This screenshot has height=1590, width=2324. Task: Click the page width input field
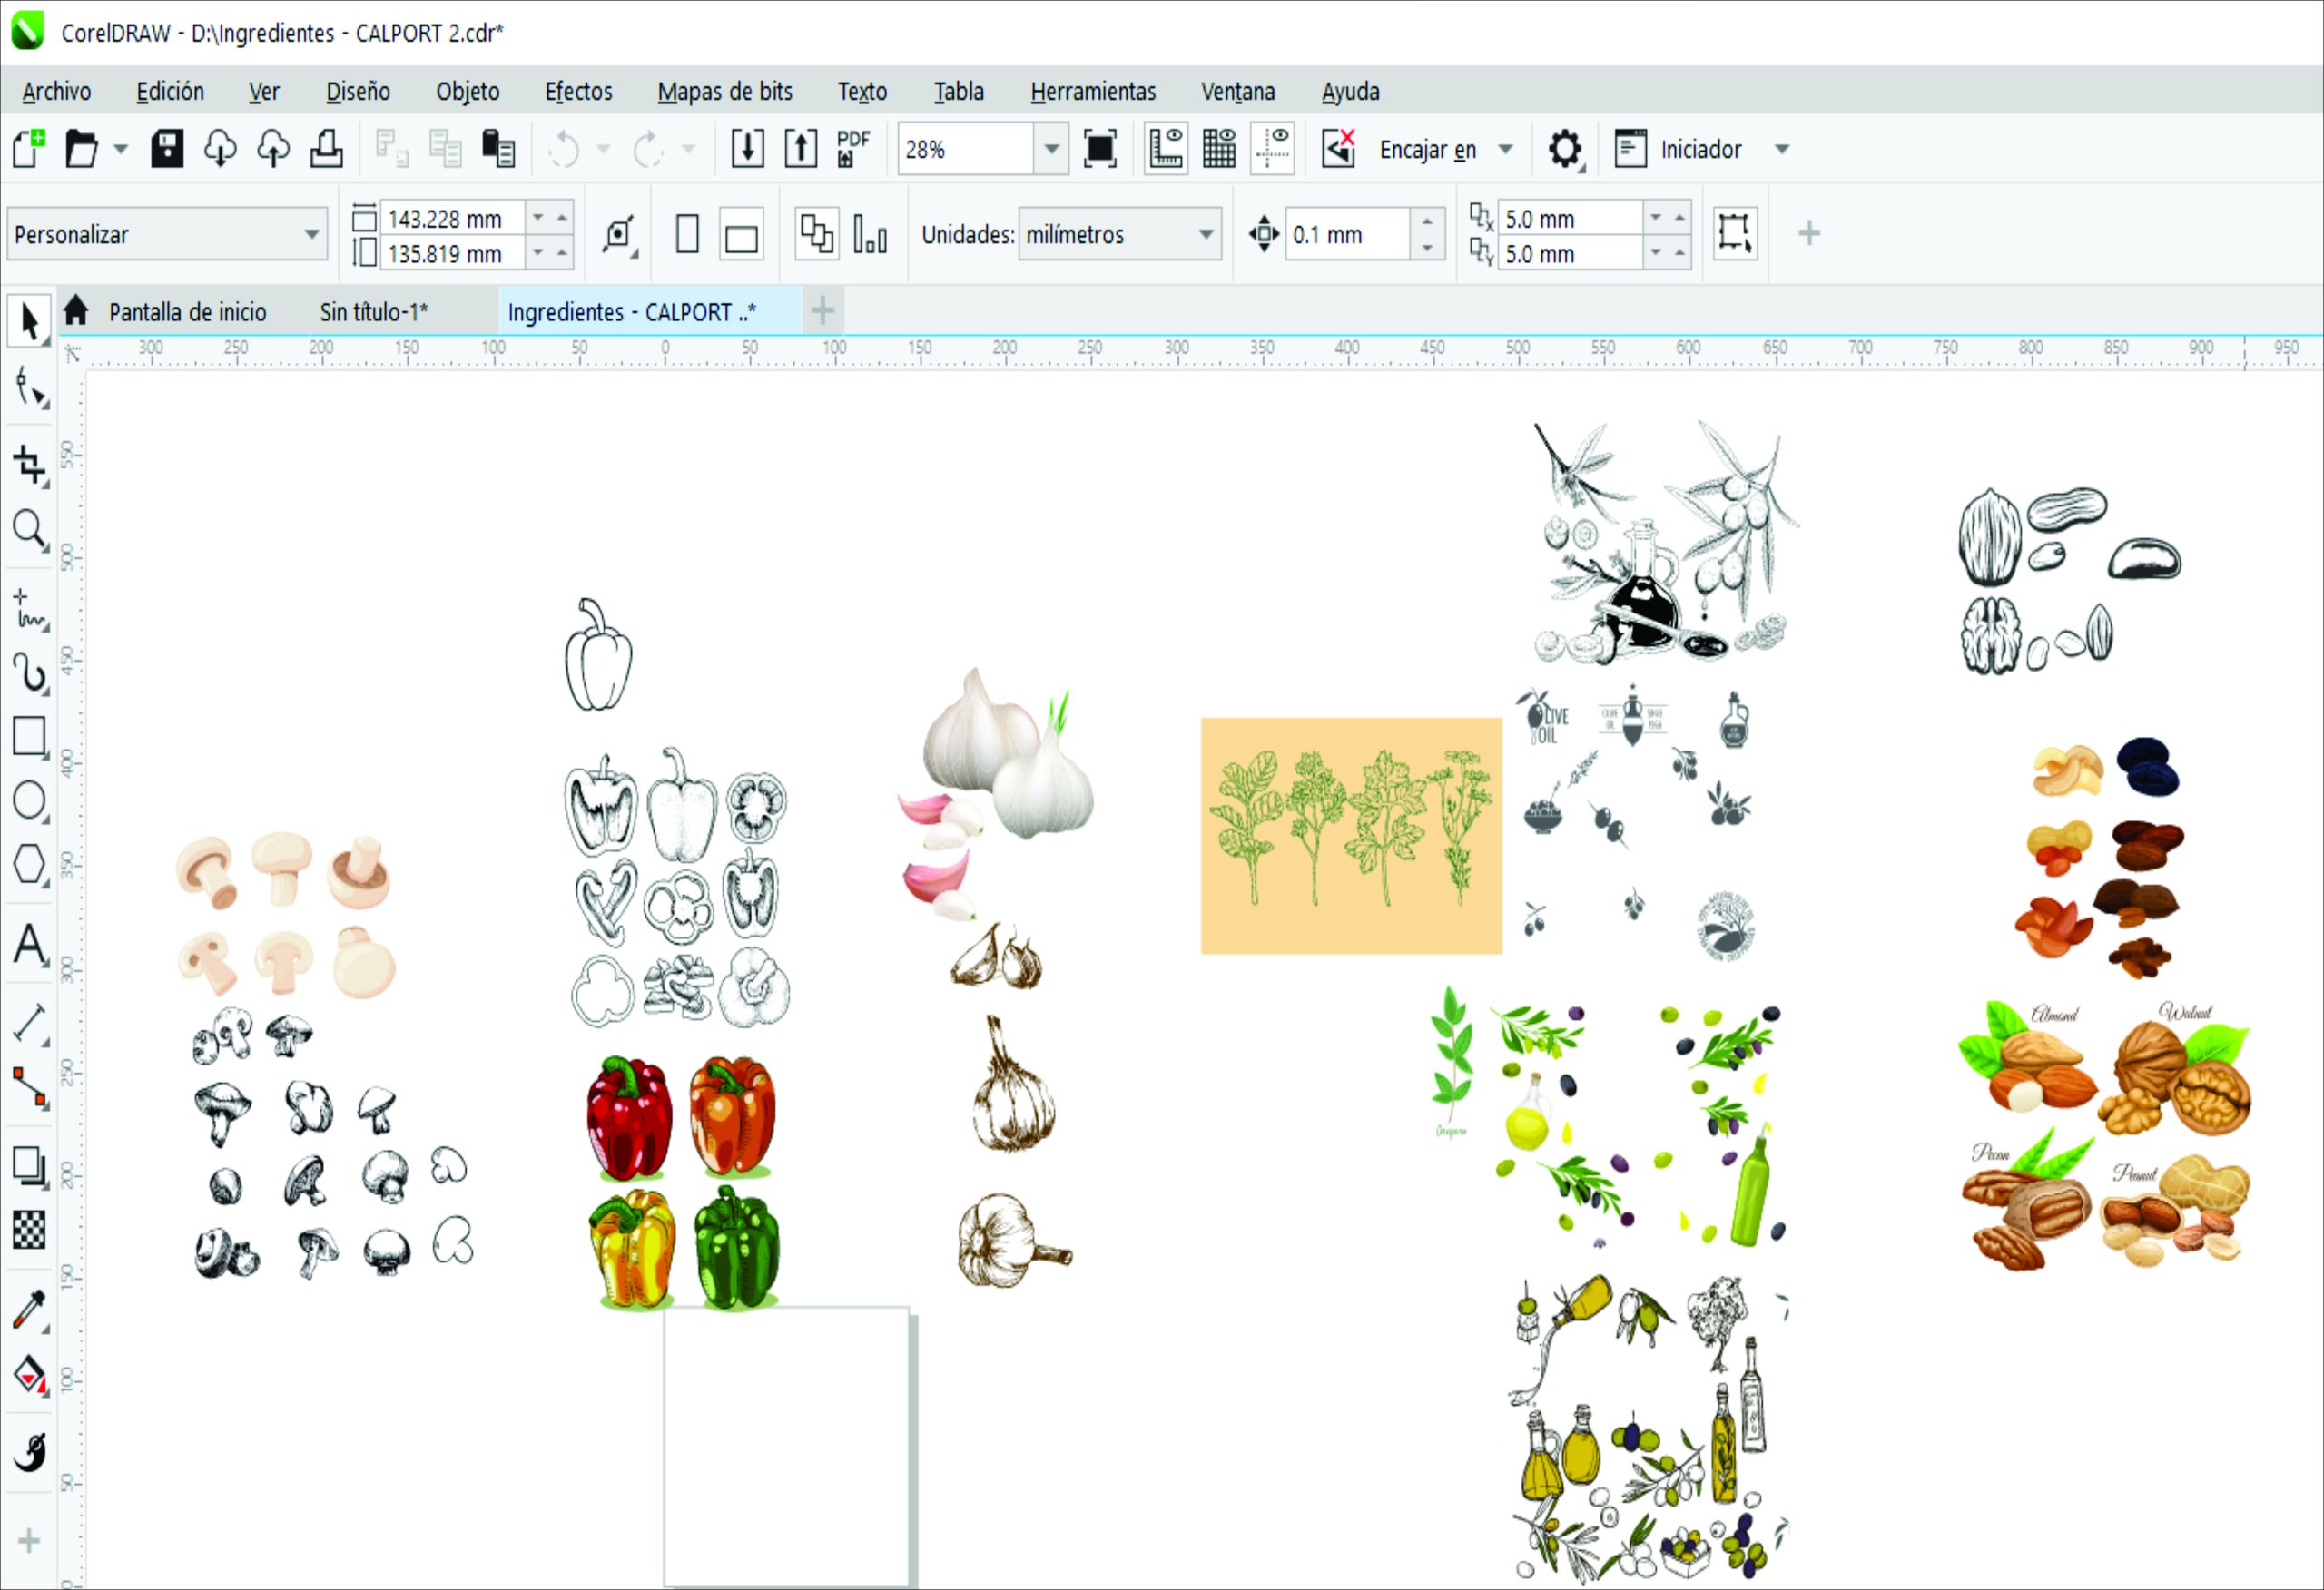(451, 218)
